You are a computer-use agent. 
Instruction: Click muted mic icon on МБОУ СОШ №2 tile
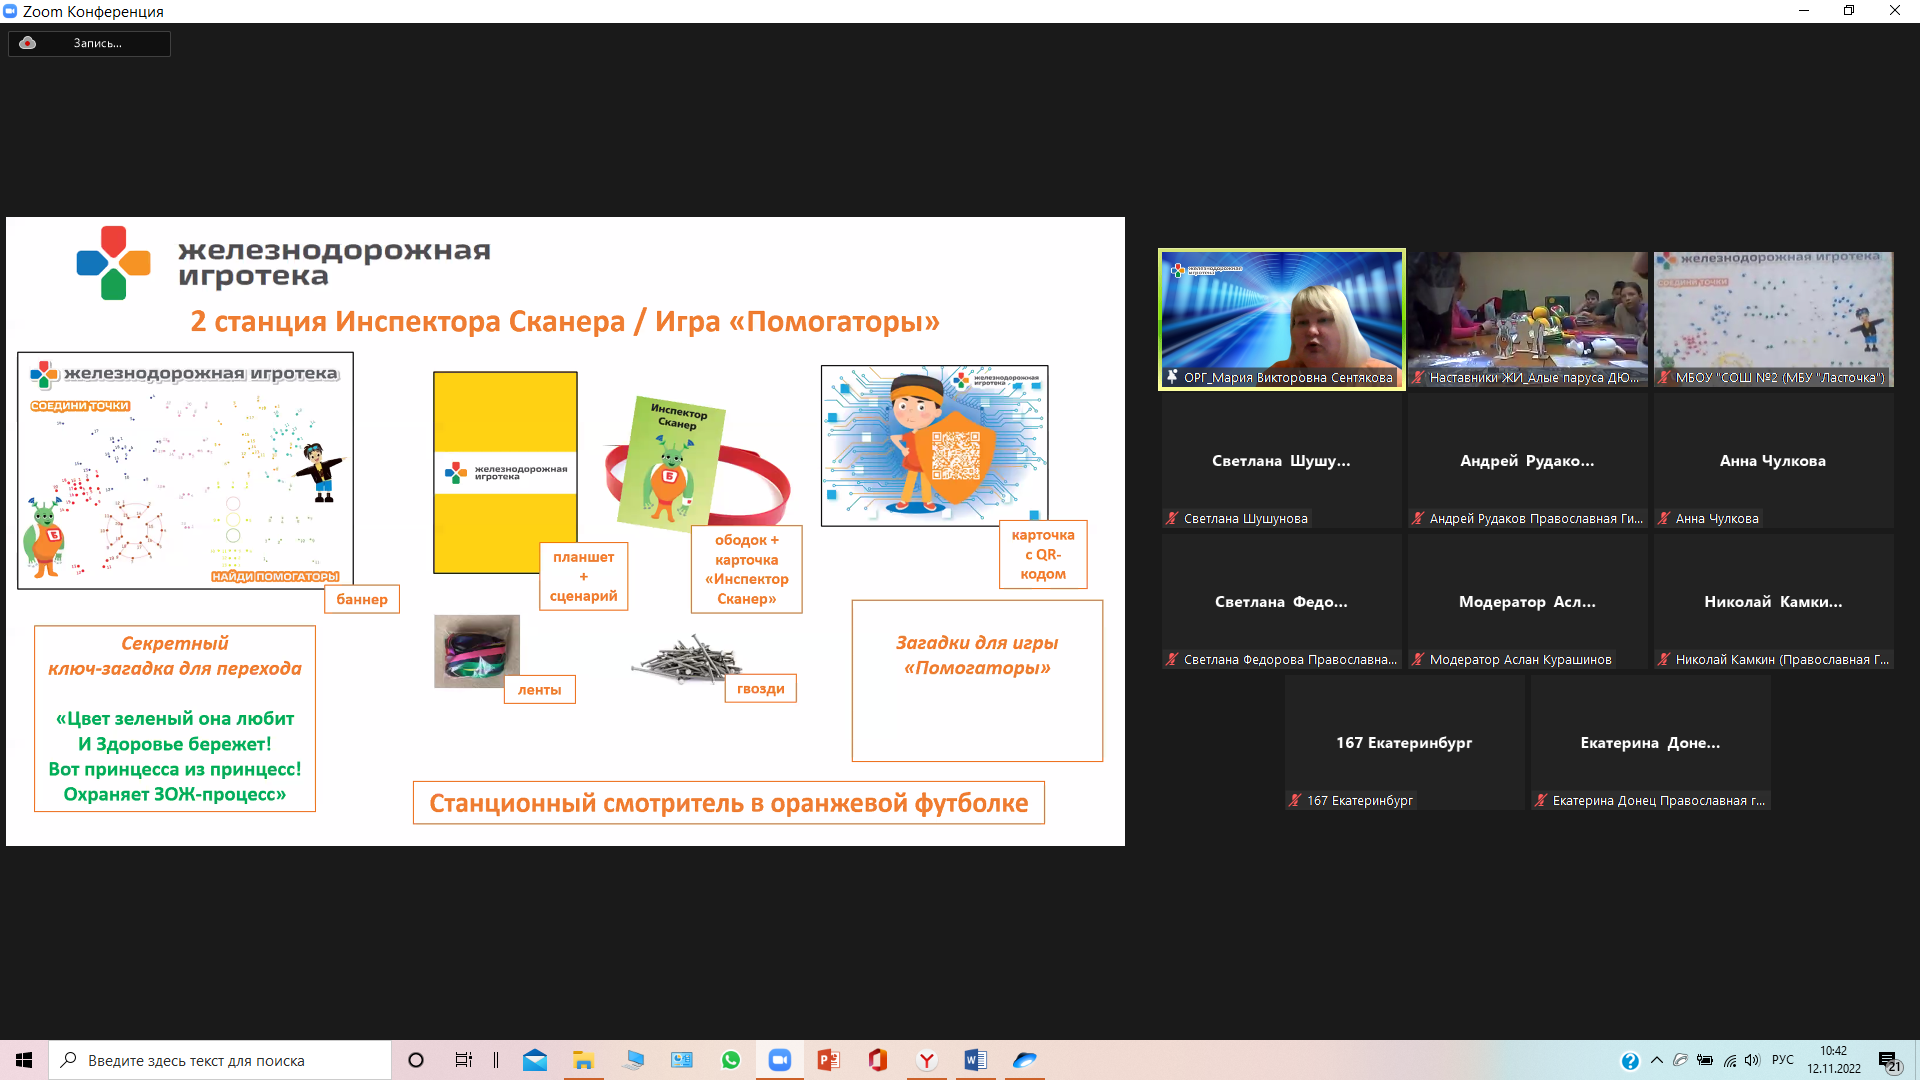tap(1664, 377)
